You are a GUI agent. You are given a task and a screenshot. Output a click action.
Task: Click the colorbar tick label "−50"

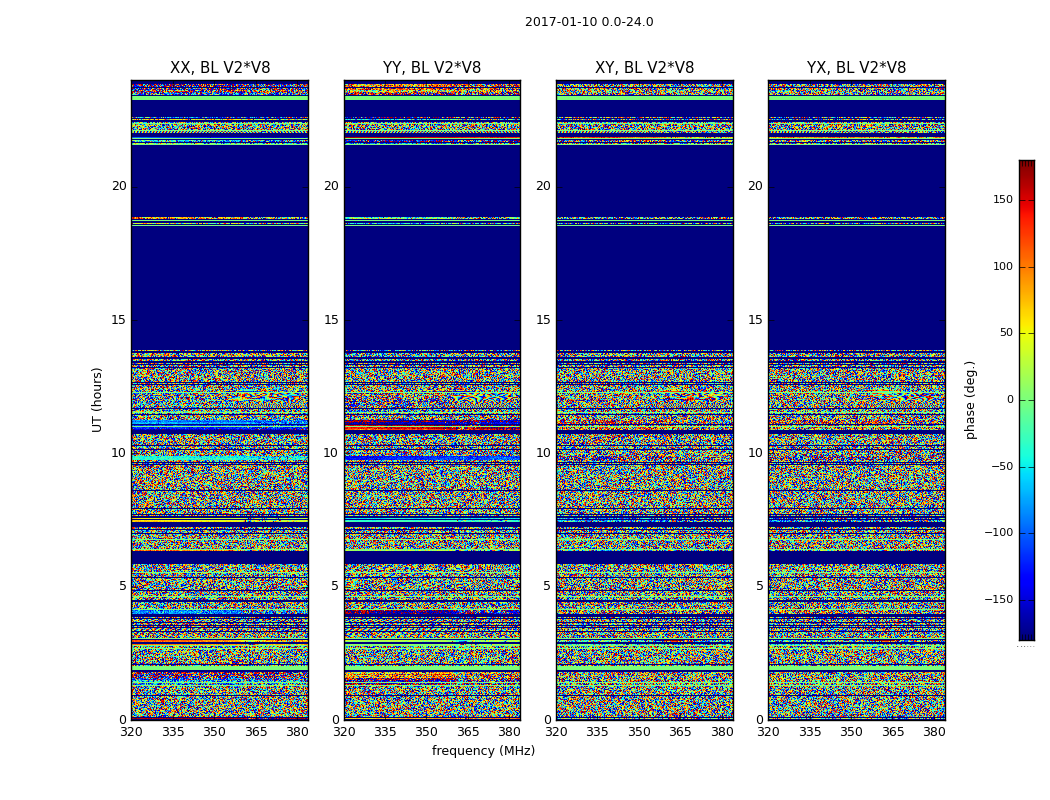click(x=1002, y=466)
